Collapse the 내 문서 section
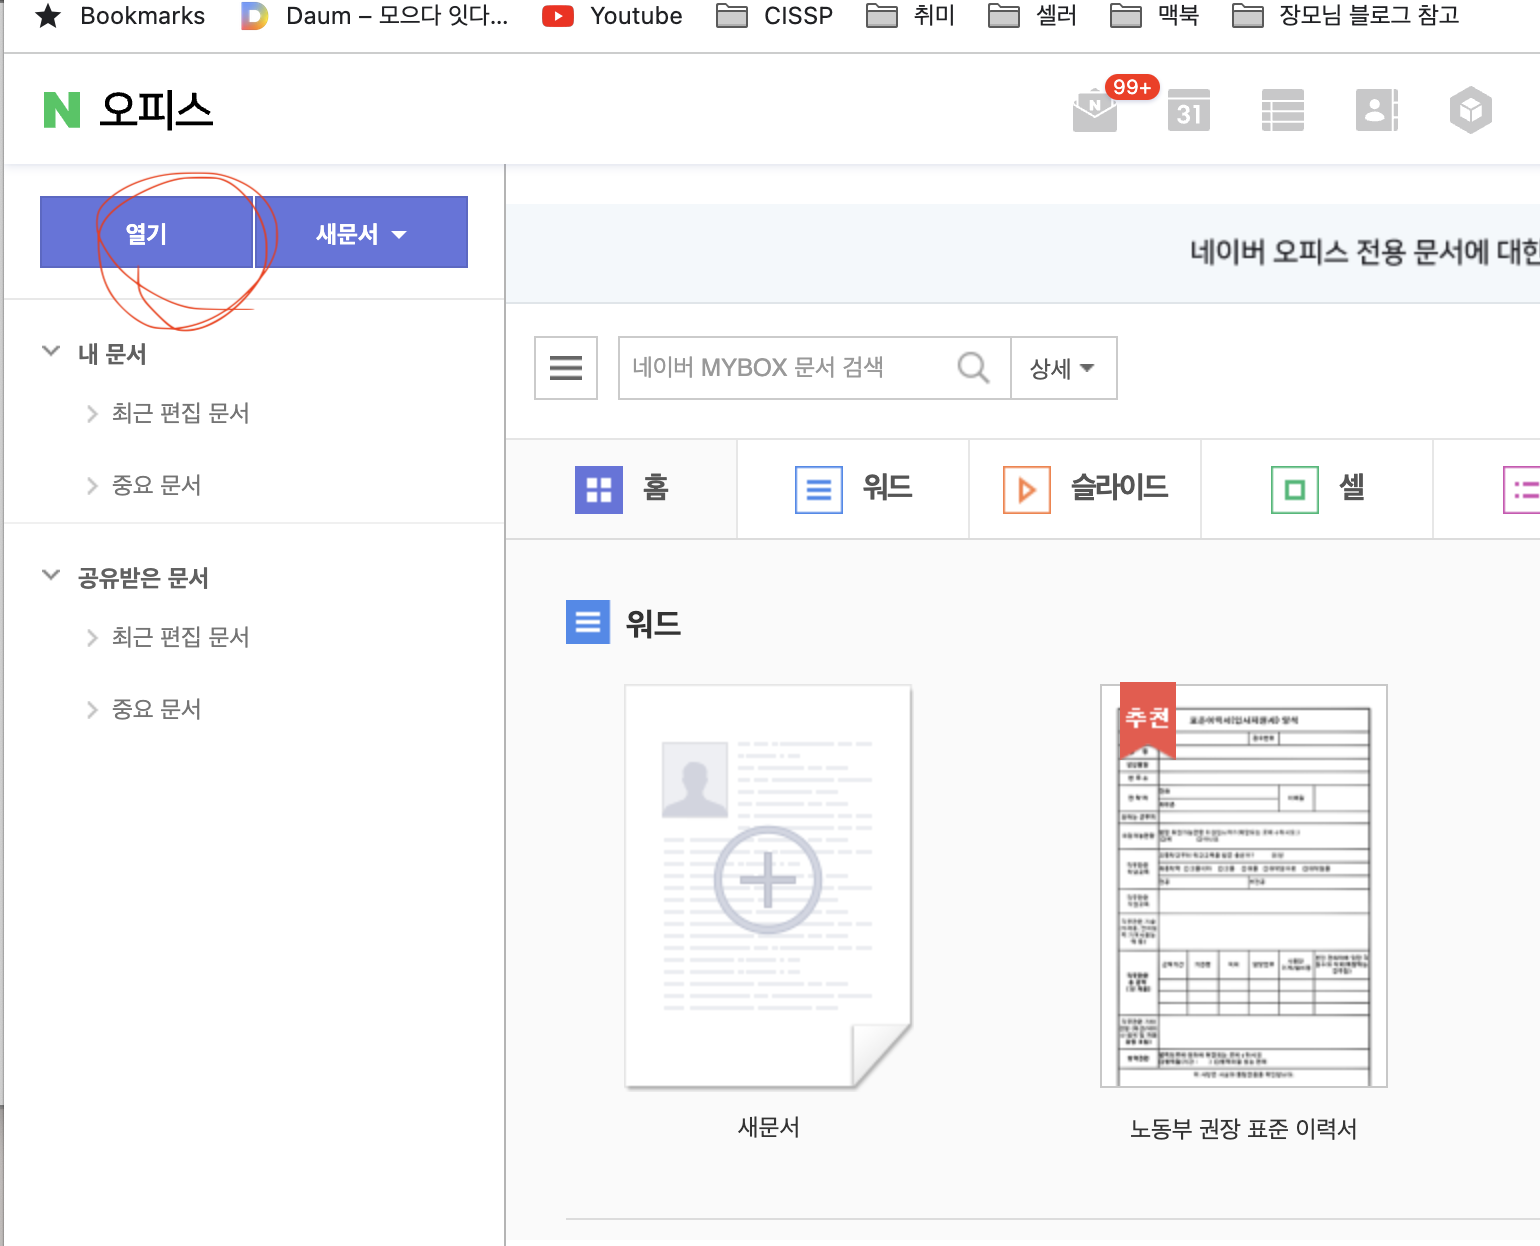The image size is (1540, 1246). pyautogui.click(x=51, y=351)
